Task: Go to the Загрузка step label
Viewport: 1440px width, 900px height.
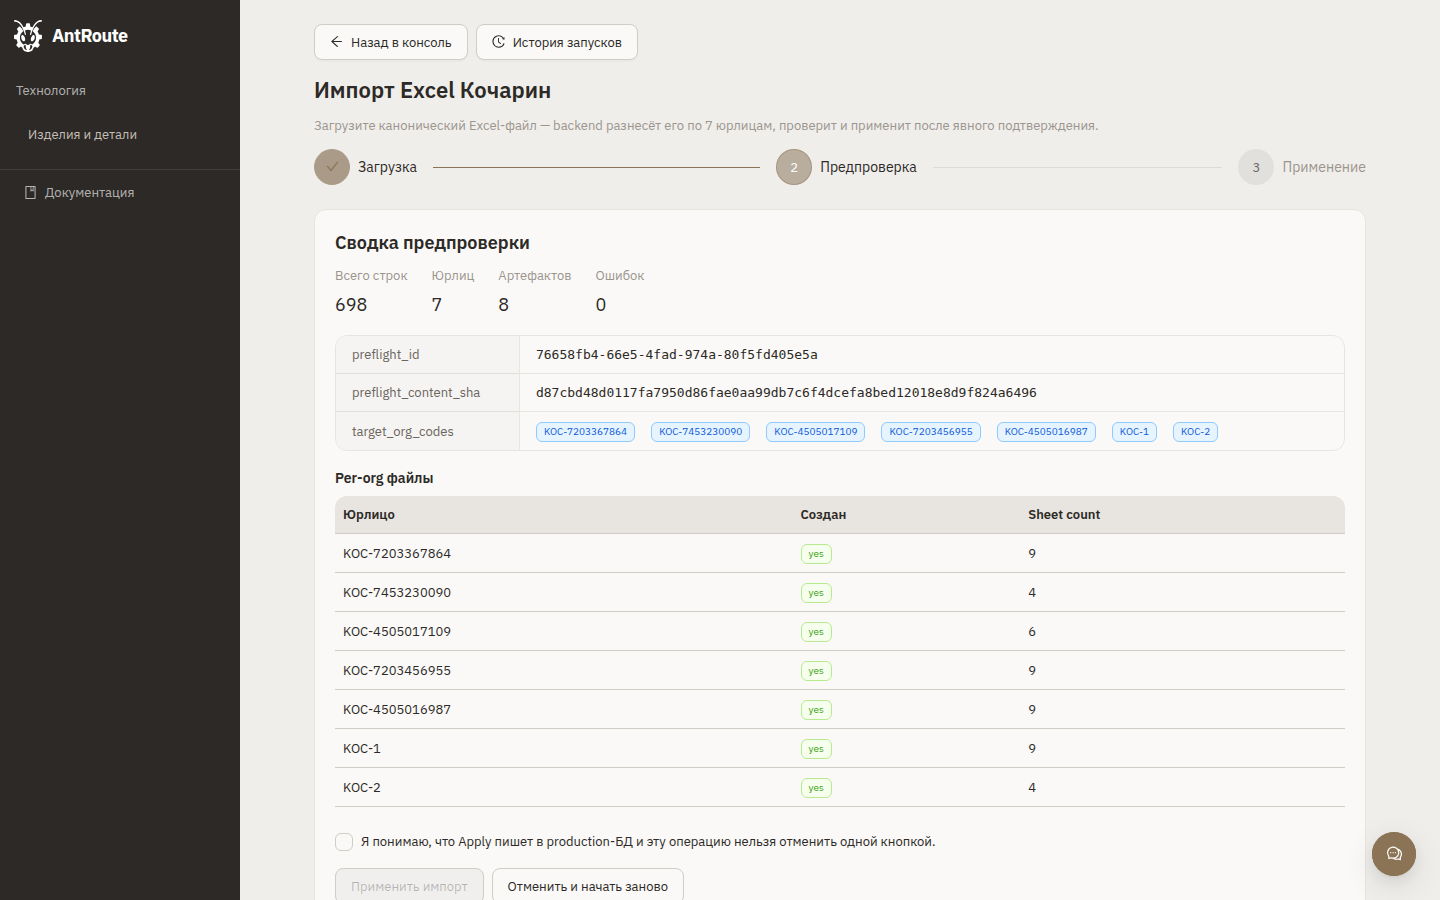Action: coord(387,167)
